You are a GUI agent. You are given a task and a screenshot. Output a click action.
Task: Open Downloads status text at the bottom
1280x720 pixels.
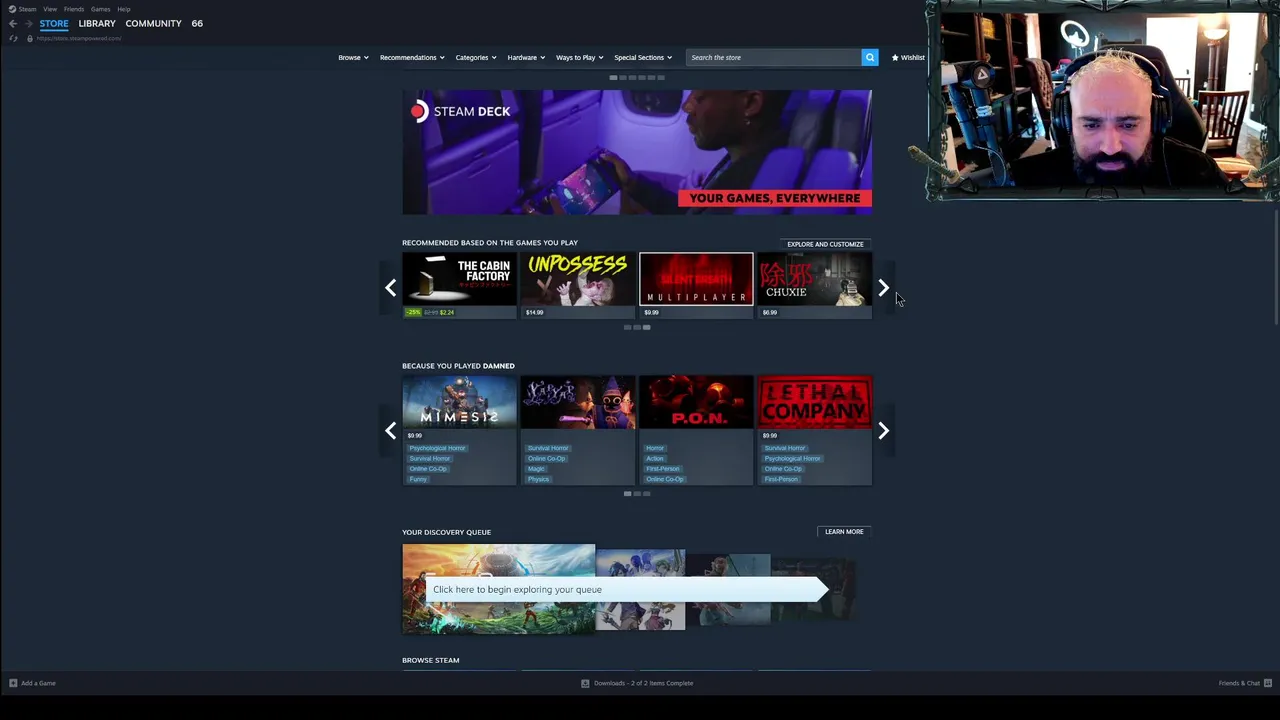[643, 683]
